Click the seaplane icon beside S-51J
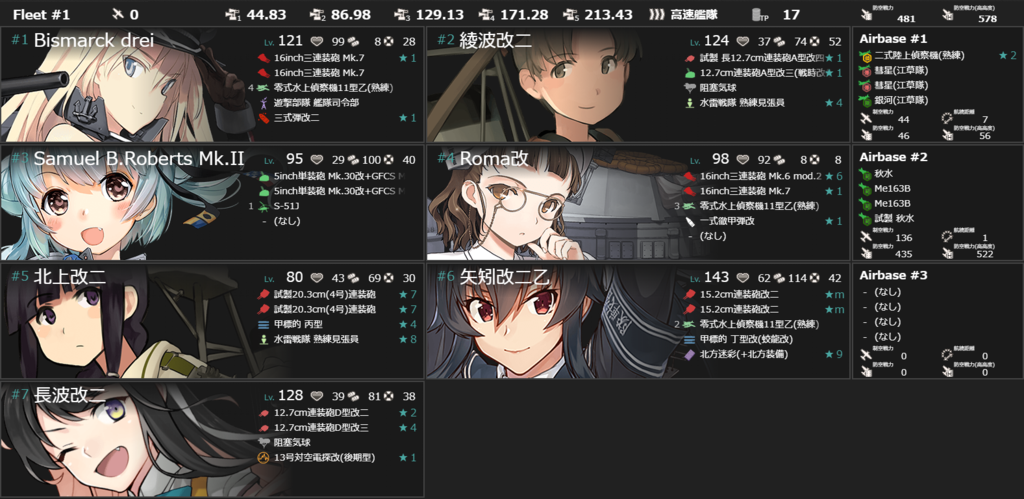 263,206
